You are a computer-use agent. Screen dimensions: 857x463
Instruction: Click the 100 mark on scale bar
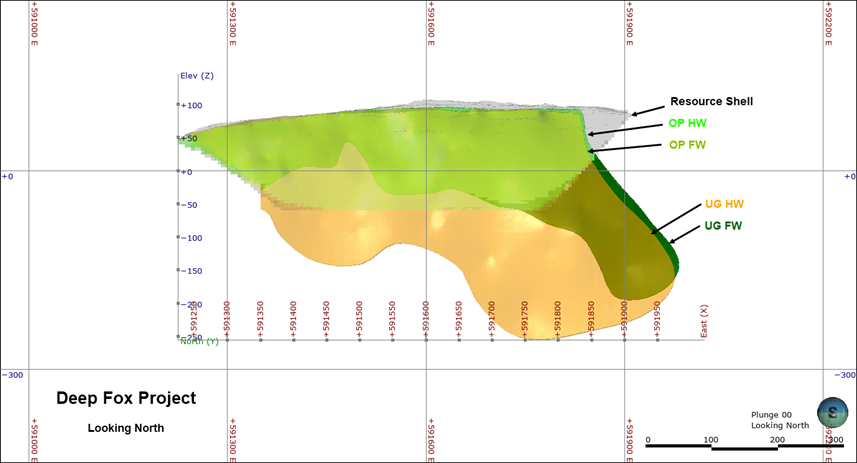click(x=711, y=440)
